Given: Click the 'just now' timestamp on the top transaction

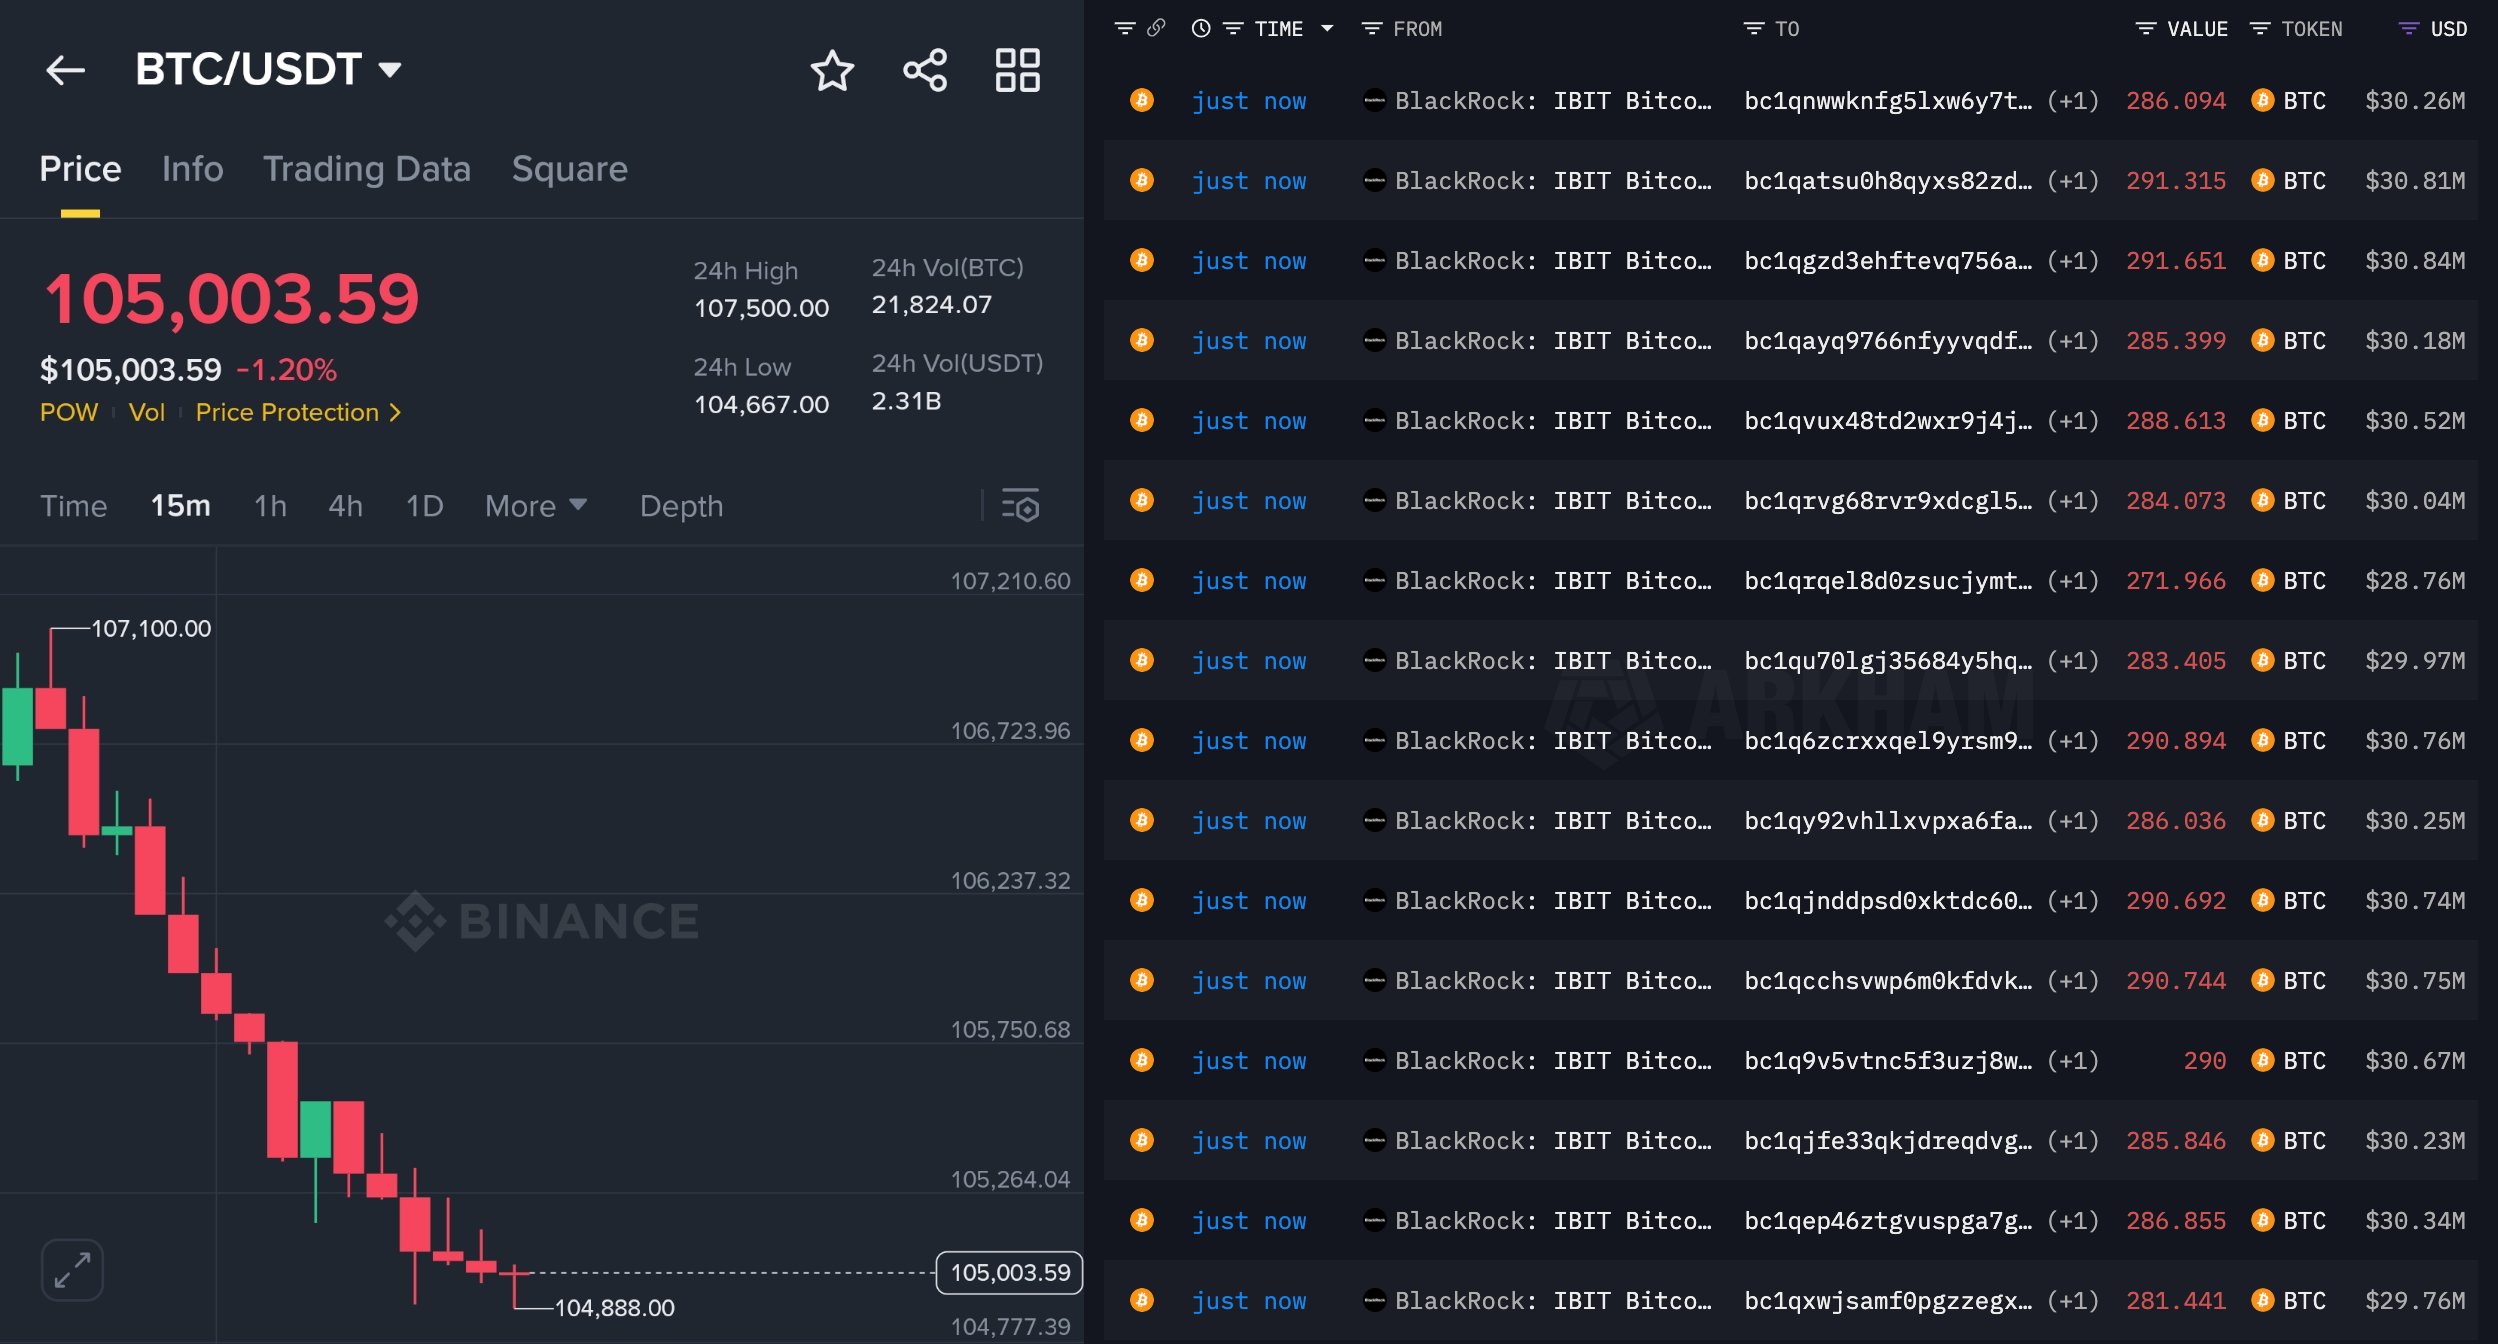Looking at the screenshot, I should tap(1249, 100).
